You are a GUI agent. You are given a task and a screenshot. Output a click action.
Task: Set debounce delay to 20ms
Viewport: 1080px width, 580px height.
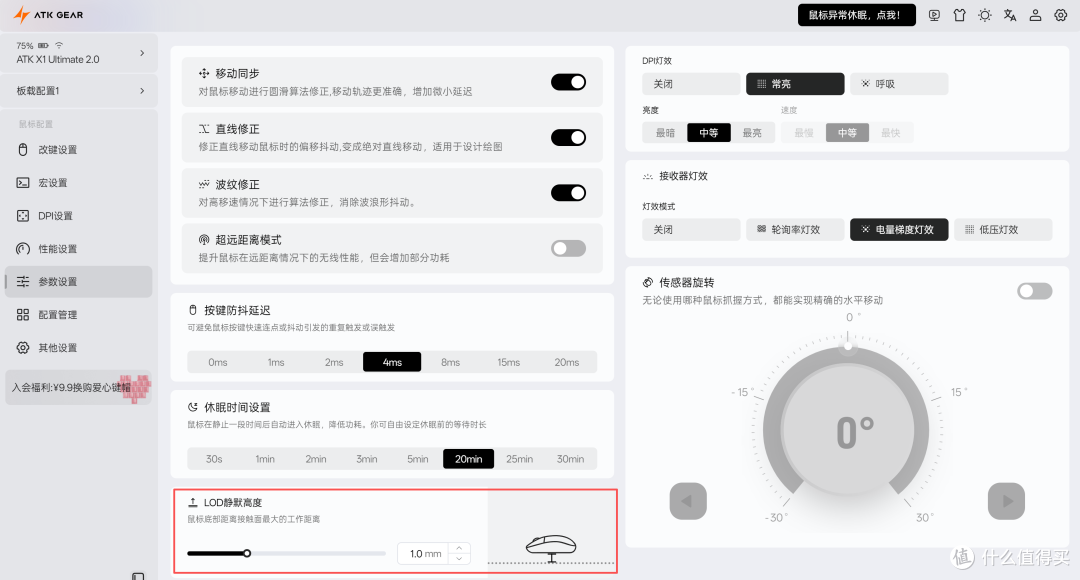567,362
